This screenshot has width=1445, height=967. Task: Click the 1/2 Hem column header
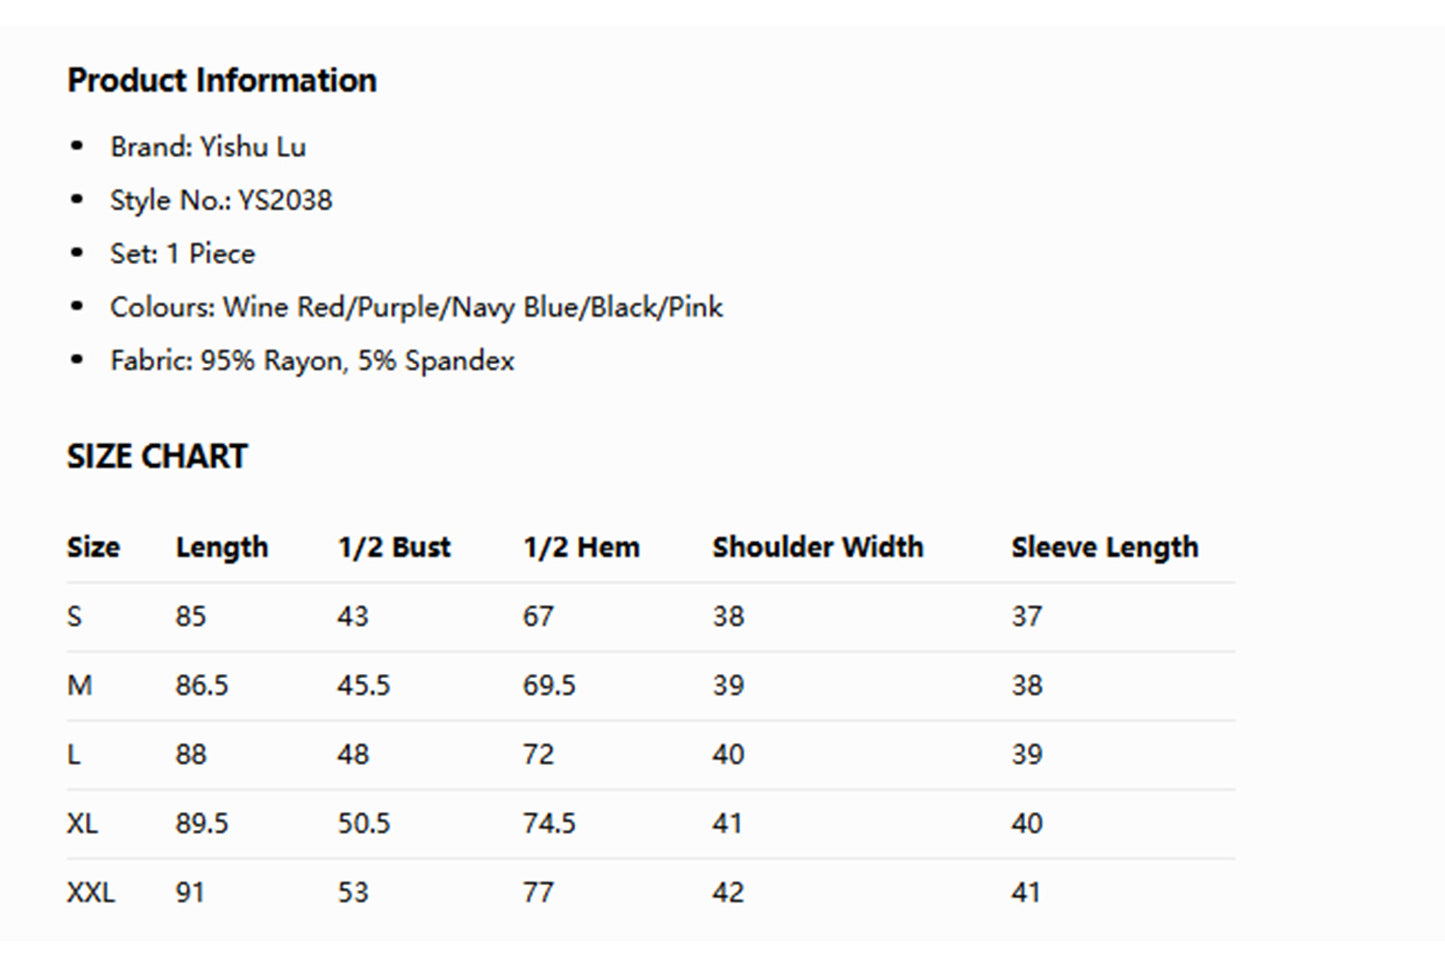[581, 547]
